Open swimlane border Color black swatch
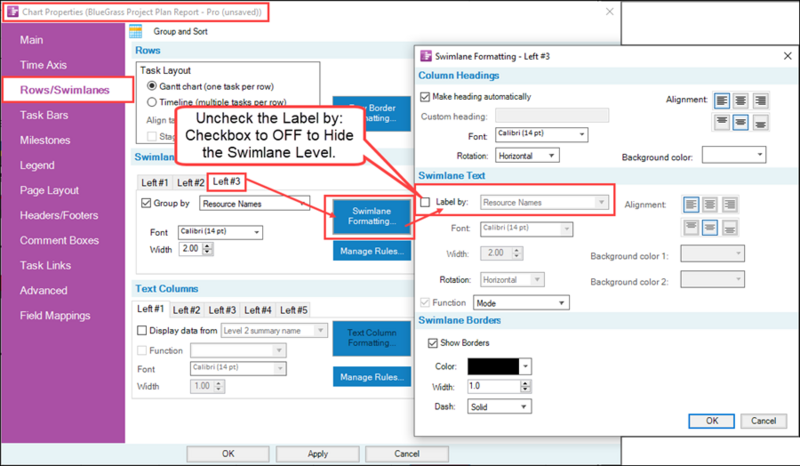Image resolution: width=800 pixels, height=466 pixels. (x=499, y=366)
